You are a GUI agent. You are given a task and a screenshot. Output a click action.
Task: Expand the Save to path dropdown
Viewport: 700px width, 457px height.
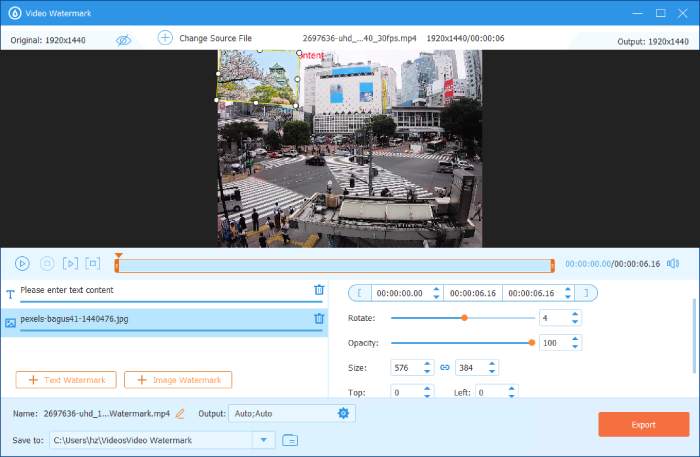click(x=263, y=440)
